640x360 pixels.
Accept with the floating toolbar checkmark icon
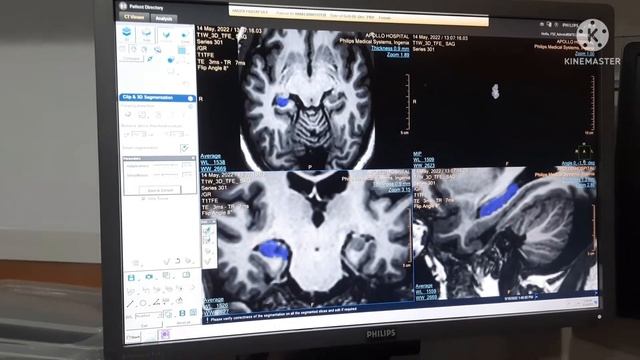click(209, 261)
